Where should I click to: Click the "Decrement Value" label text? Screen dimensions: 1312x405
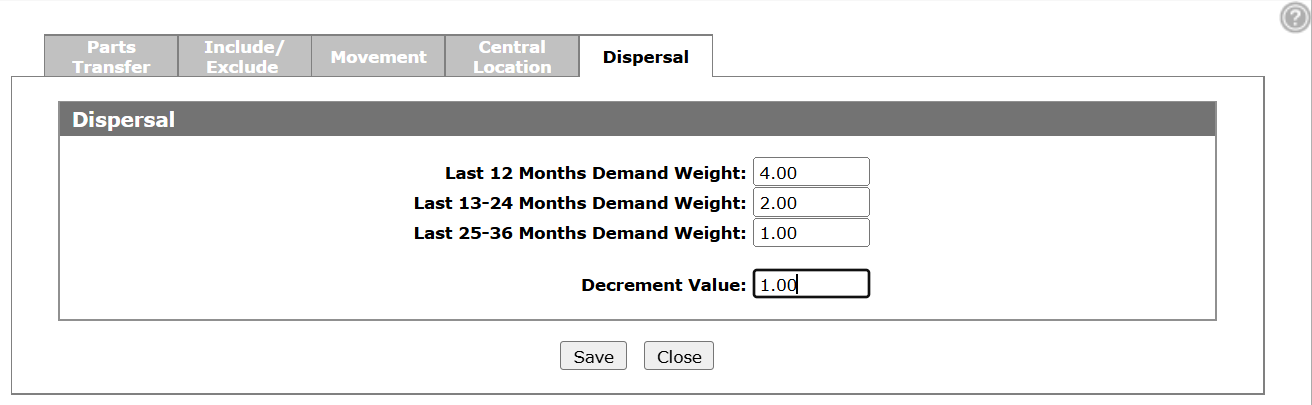(x=663, y=285)
